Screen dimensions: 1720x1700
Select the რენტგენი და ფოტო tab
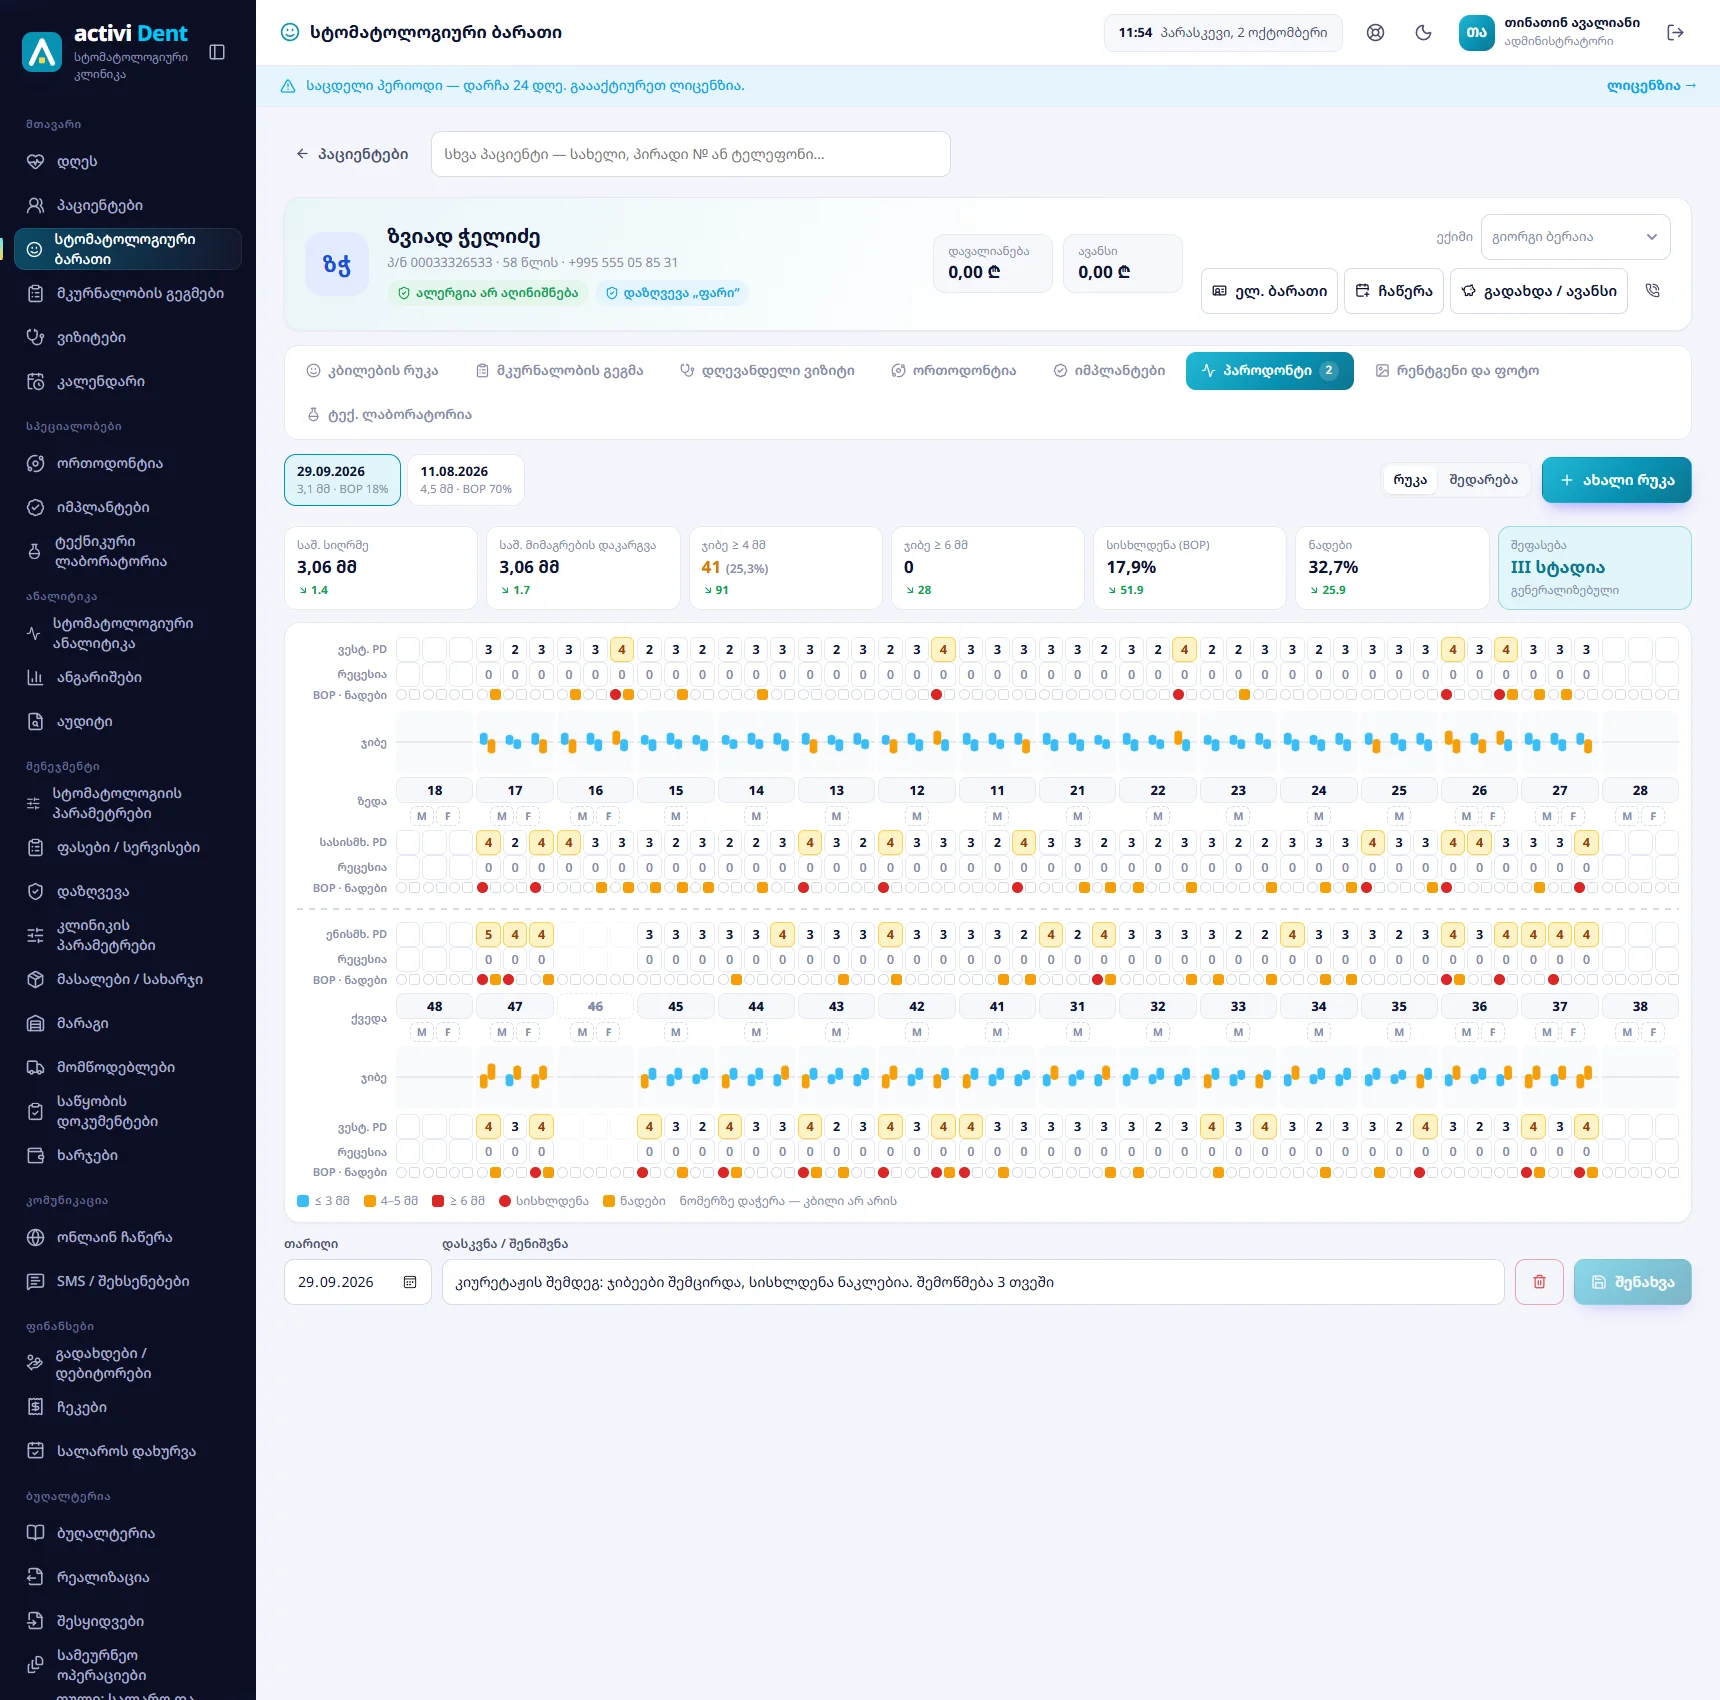[1457, 371]
